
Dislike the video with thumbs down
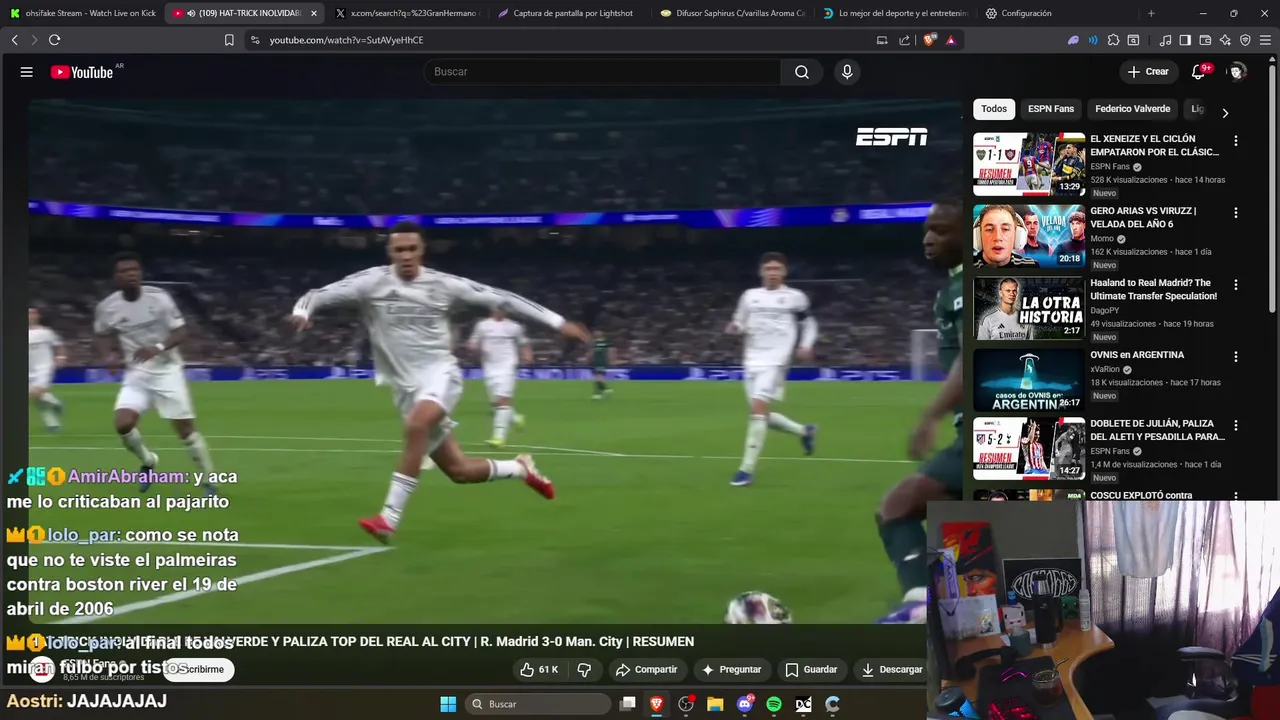coord(585,669)
